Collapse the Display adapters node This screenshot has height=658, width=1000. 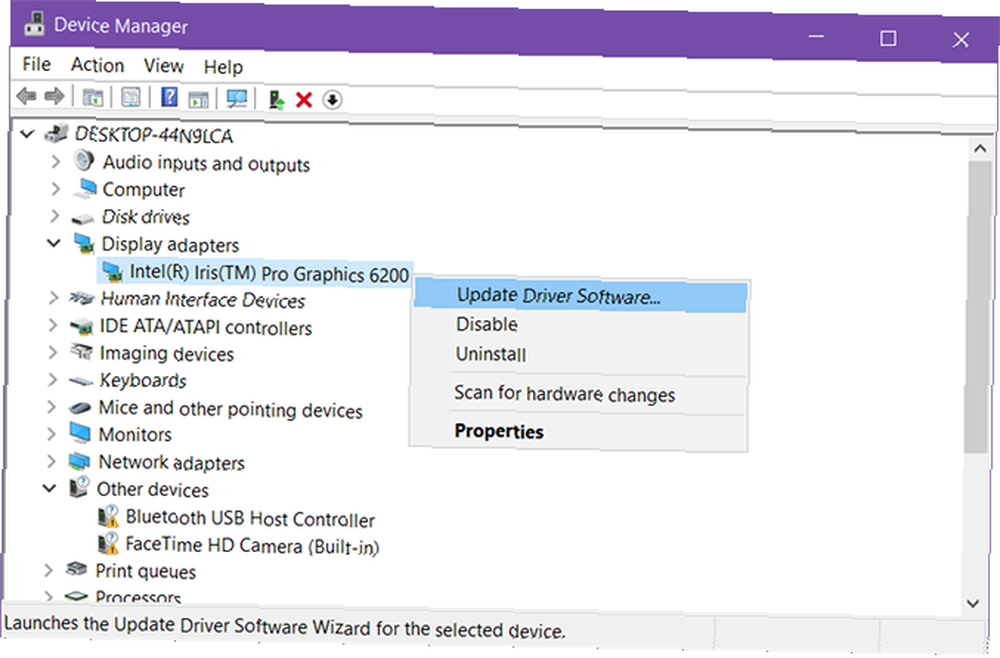coord(54,243)
